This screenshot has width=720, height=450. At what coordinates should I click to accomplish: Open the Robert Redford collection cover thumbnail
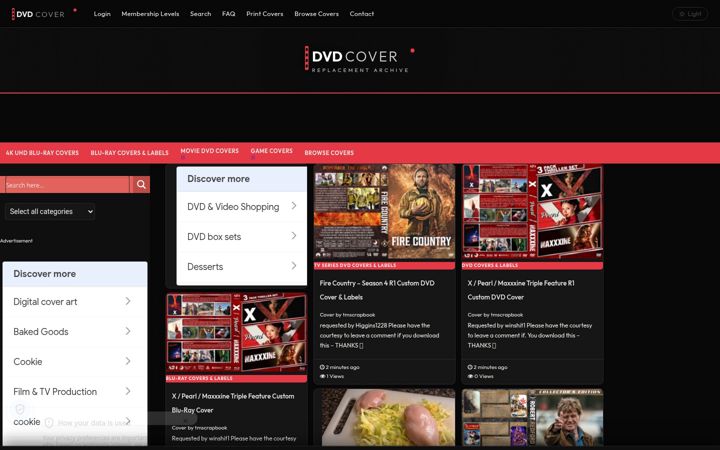(532, 418)
